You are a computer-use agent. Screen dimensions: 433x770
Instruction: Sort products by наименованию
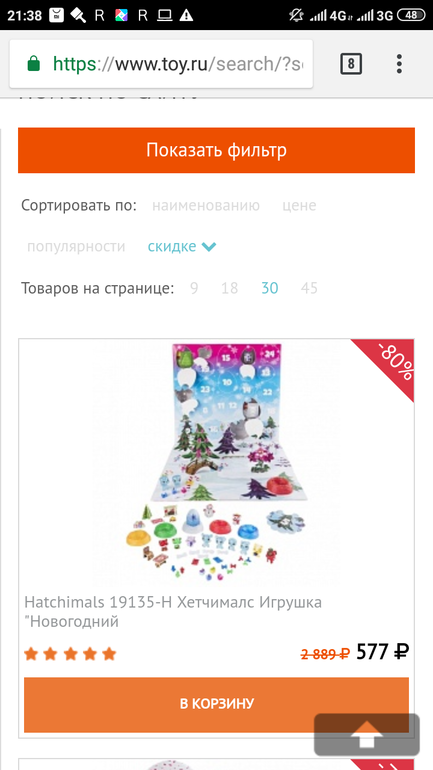tap(206, 205)
